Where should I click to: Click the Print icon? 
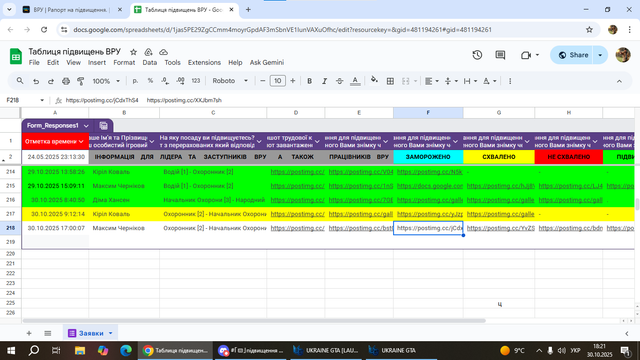click(x=66, y=81)
